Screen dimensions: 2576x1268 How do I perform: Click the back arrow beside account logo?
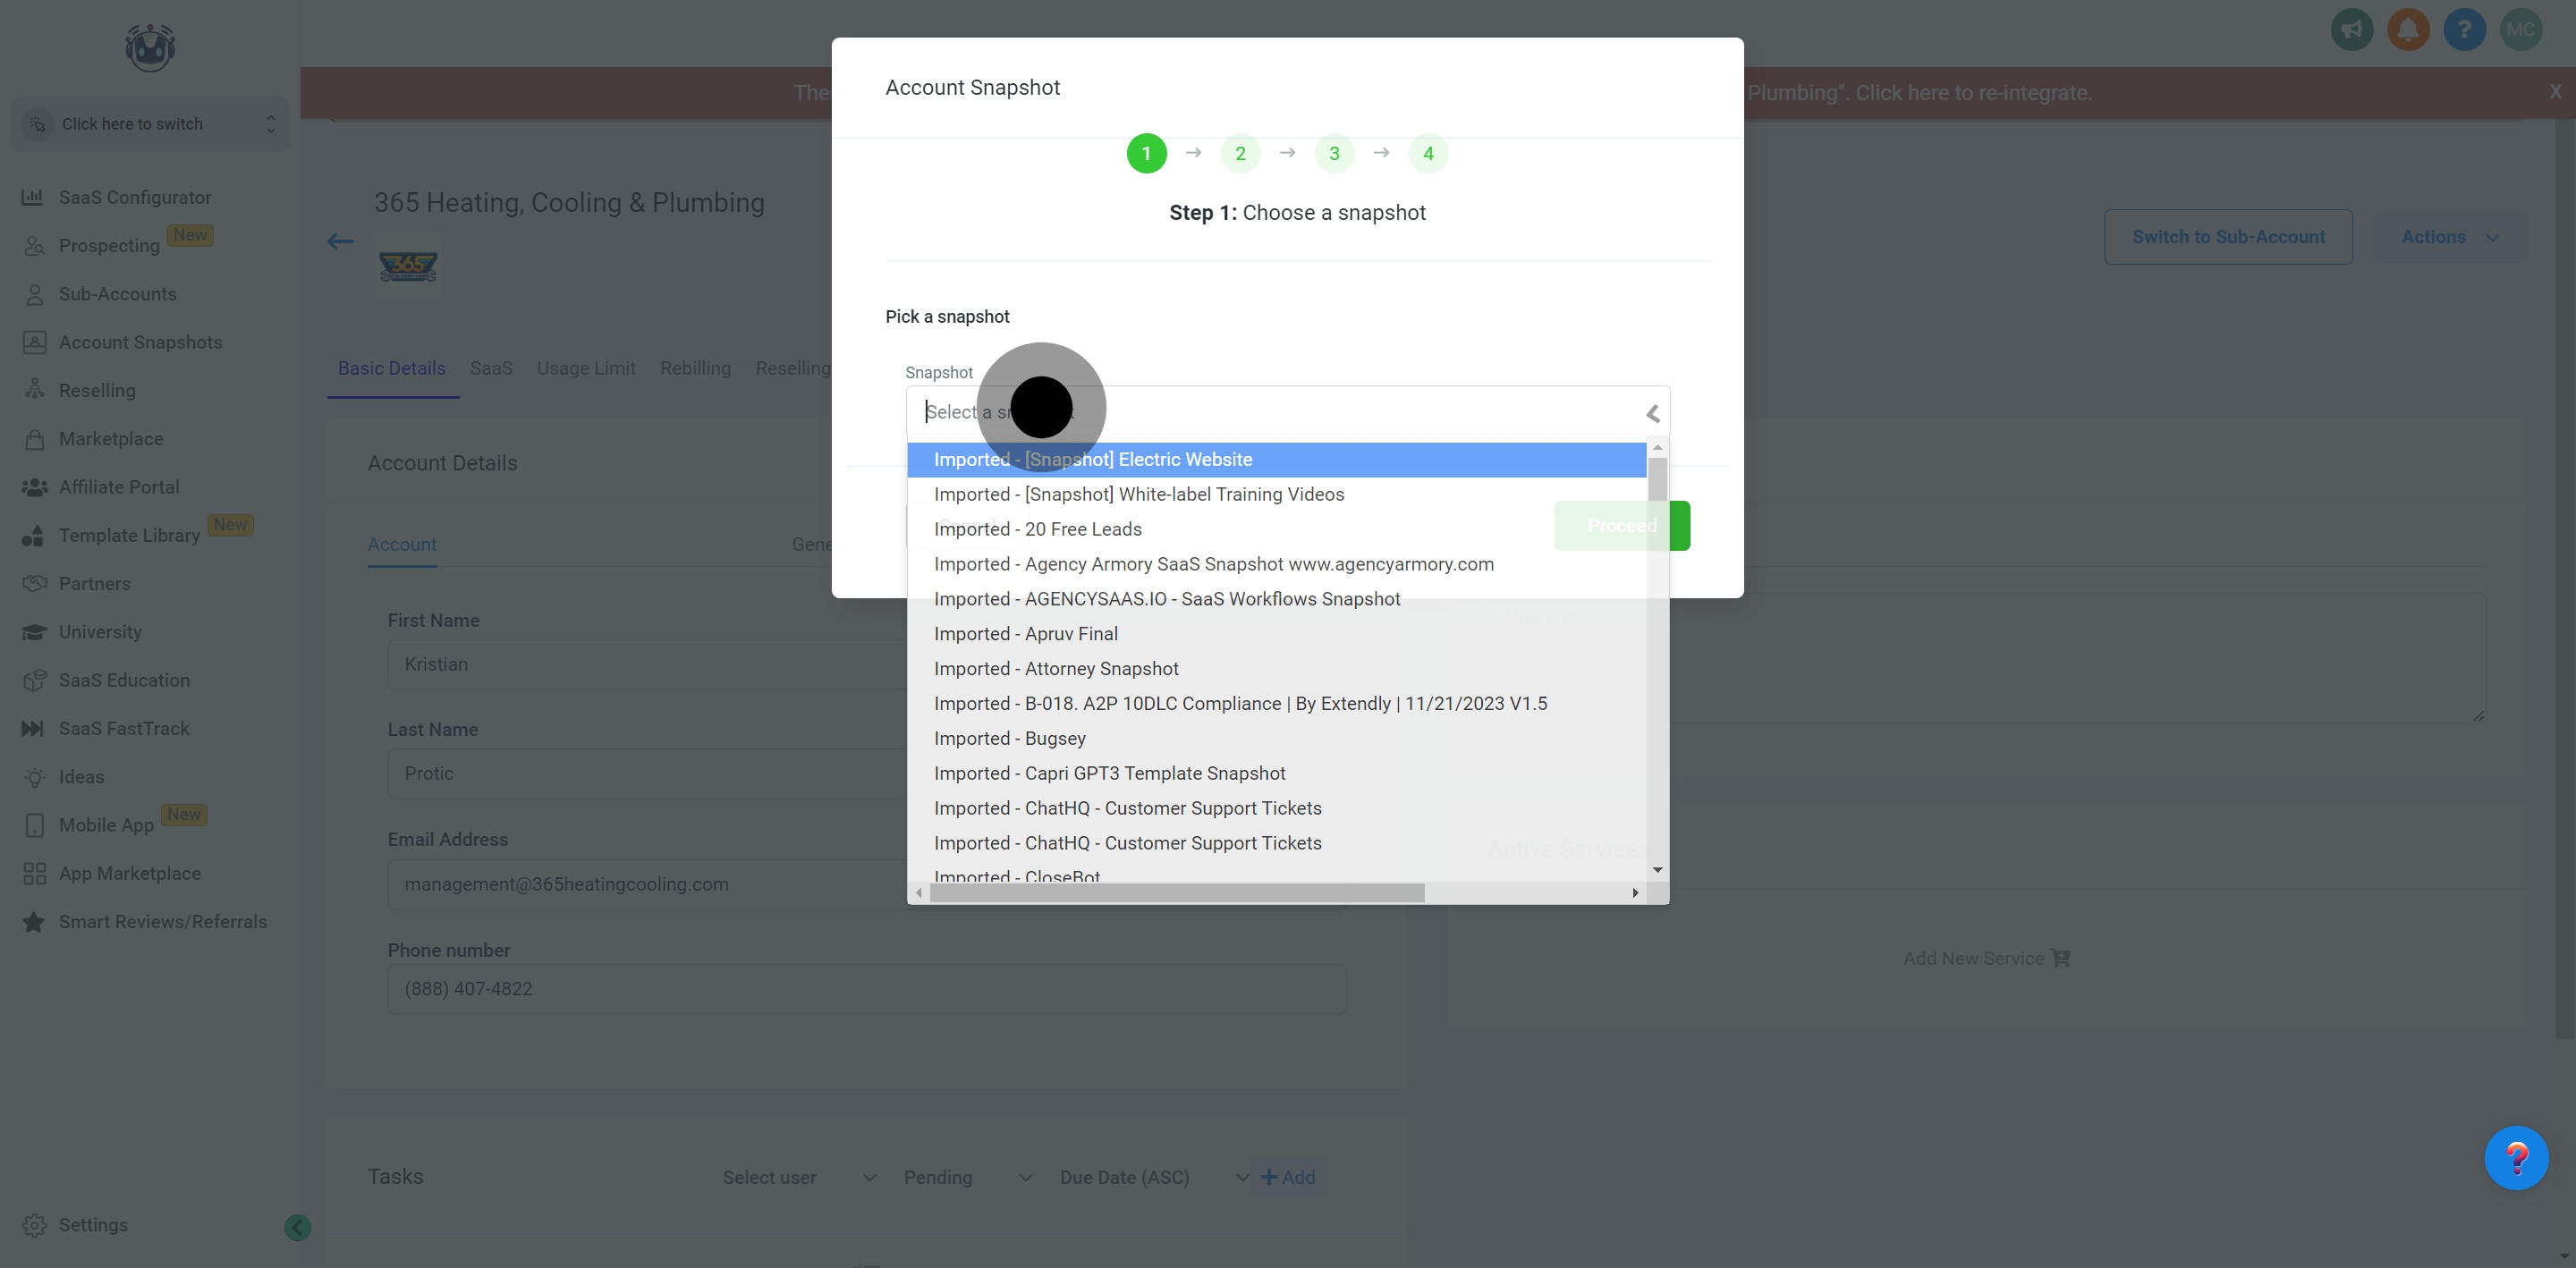(340, 241)
